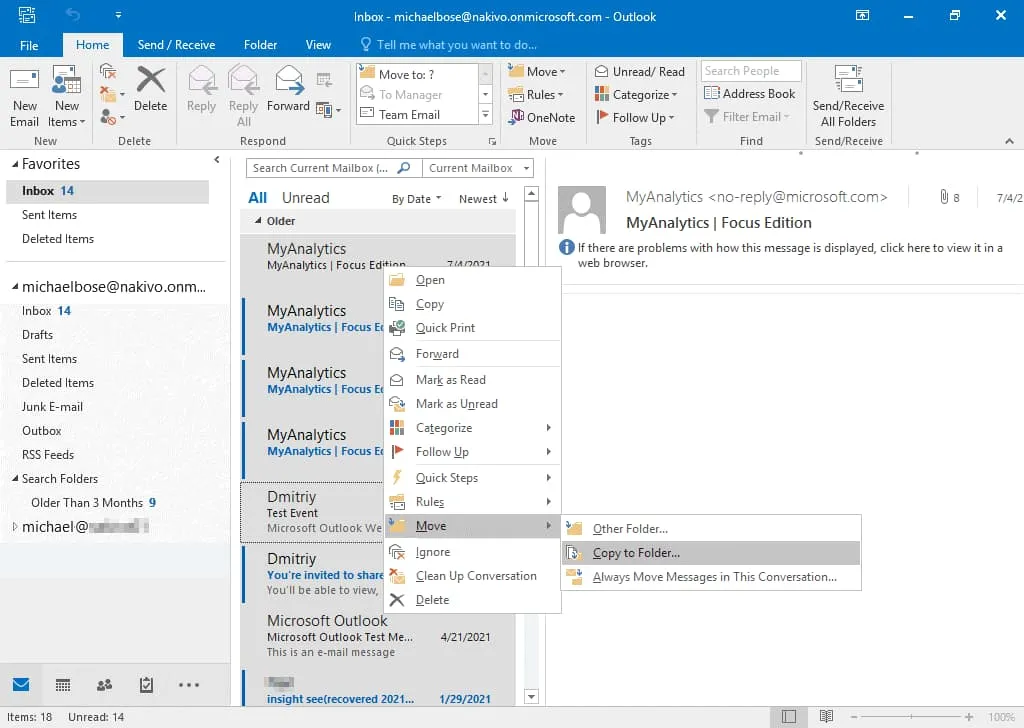
Task: Open the Address Book
Action: [x=750, y=94]
